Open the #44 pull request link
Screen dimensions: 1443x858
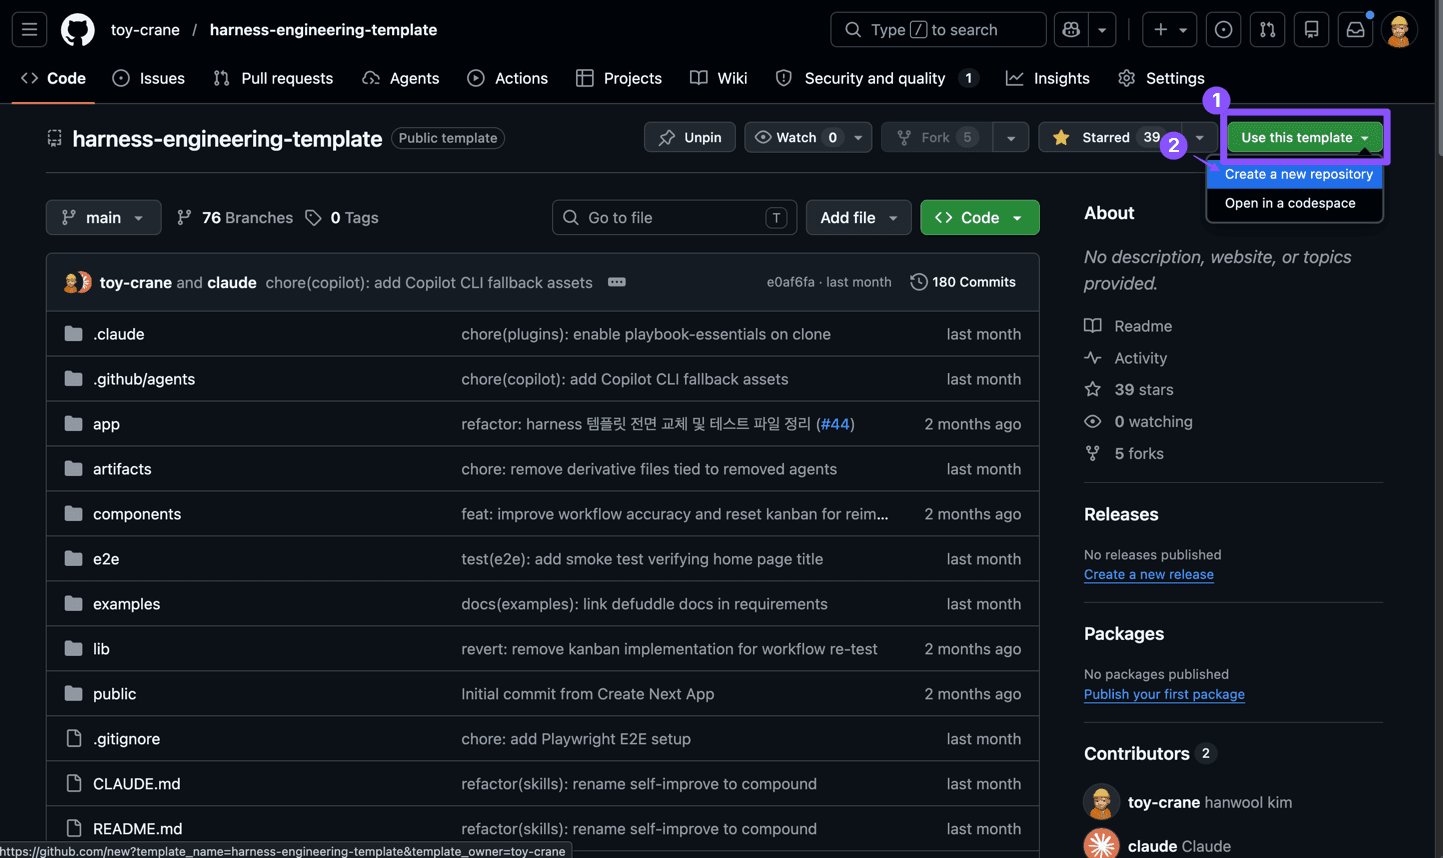835,424
